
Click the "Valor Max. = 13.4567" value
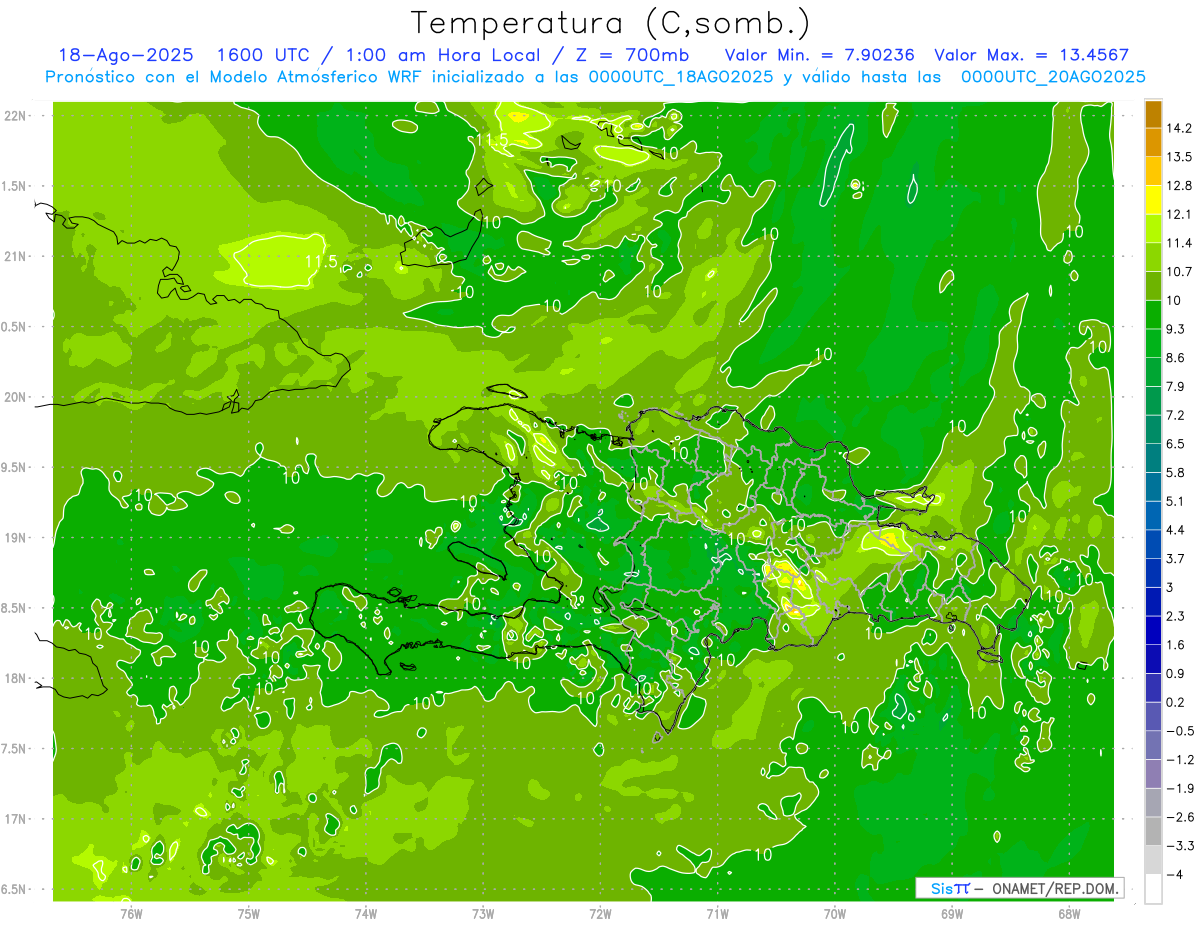[x=1031, y=55]
